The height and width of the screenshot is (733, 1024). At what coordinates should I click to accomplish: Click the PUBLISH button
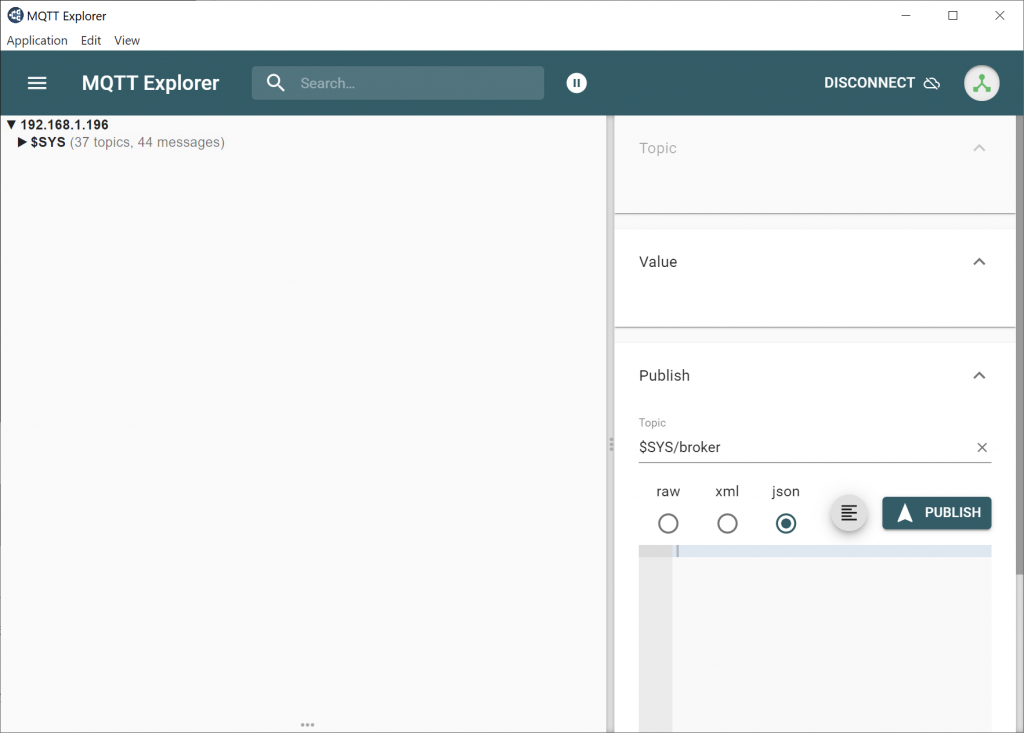[936, 513]
